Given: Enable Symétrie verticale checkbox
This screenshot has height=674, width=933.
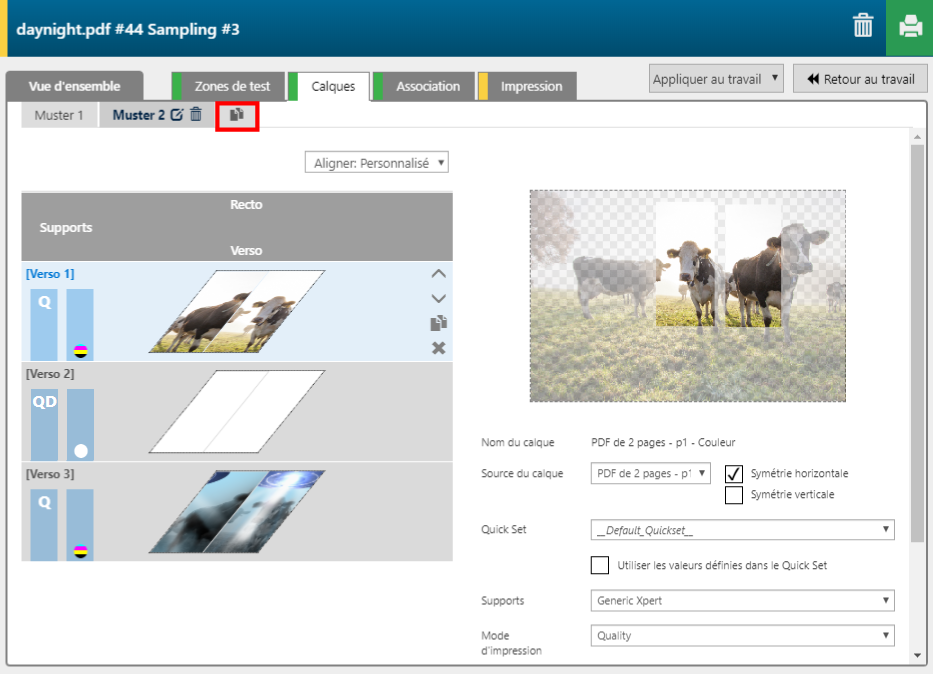Looking at the screenshot, I should (x=734, y=494).
